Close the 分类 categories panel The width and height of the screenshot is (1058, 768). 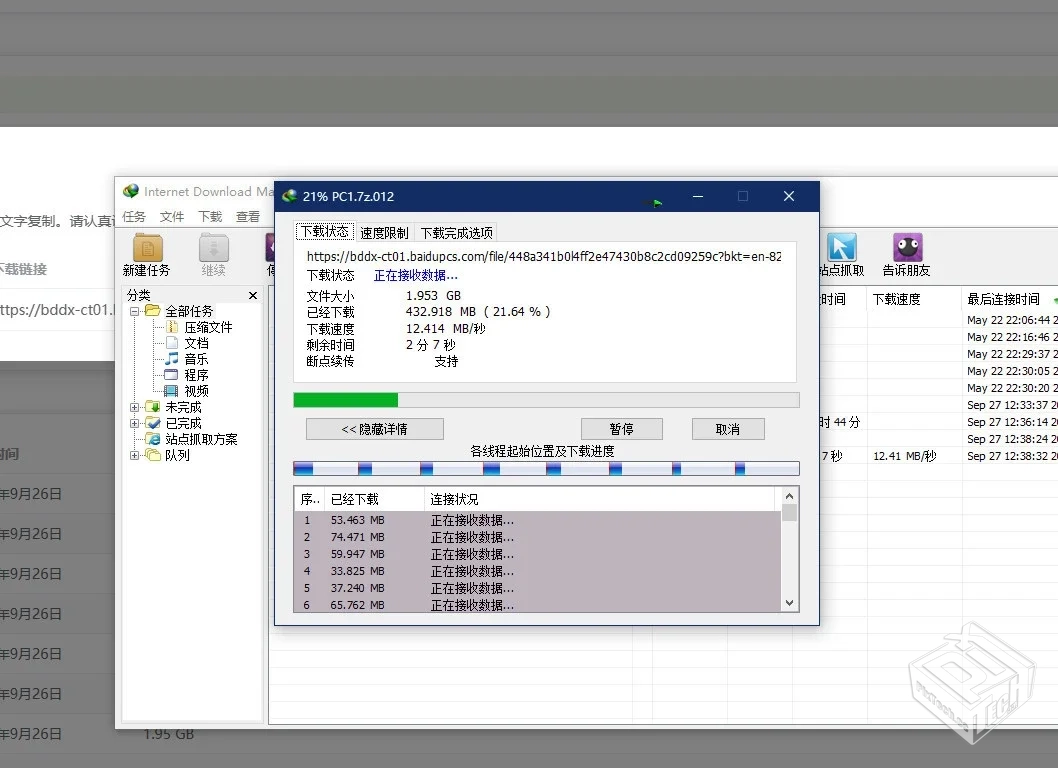[x=253, y=296]
